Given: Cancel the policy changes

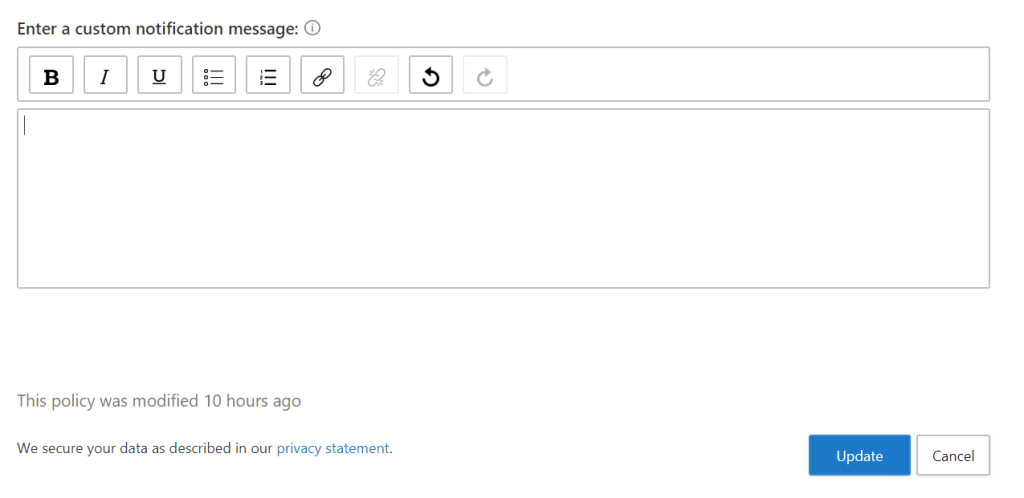Looking at the screenshot, I should coord(952,455).
